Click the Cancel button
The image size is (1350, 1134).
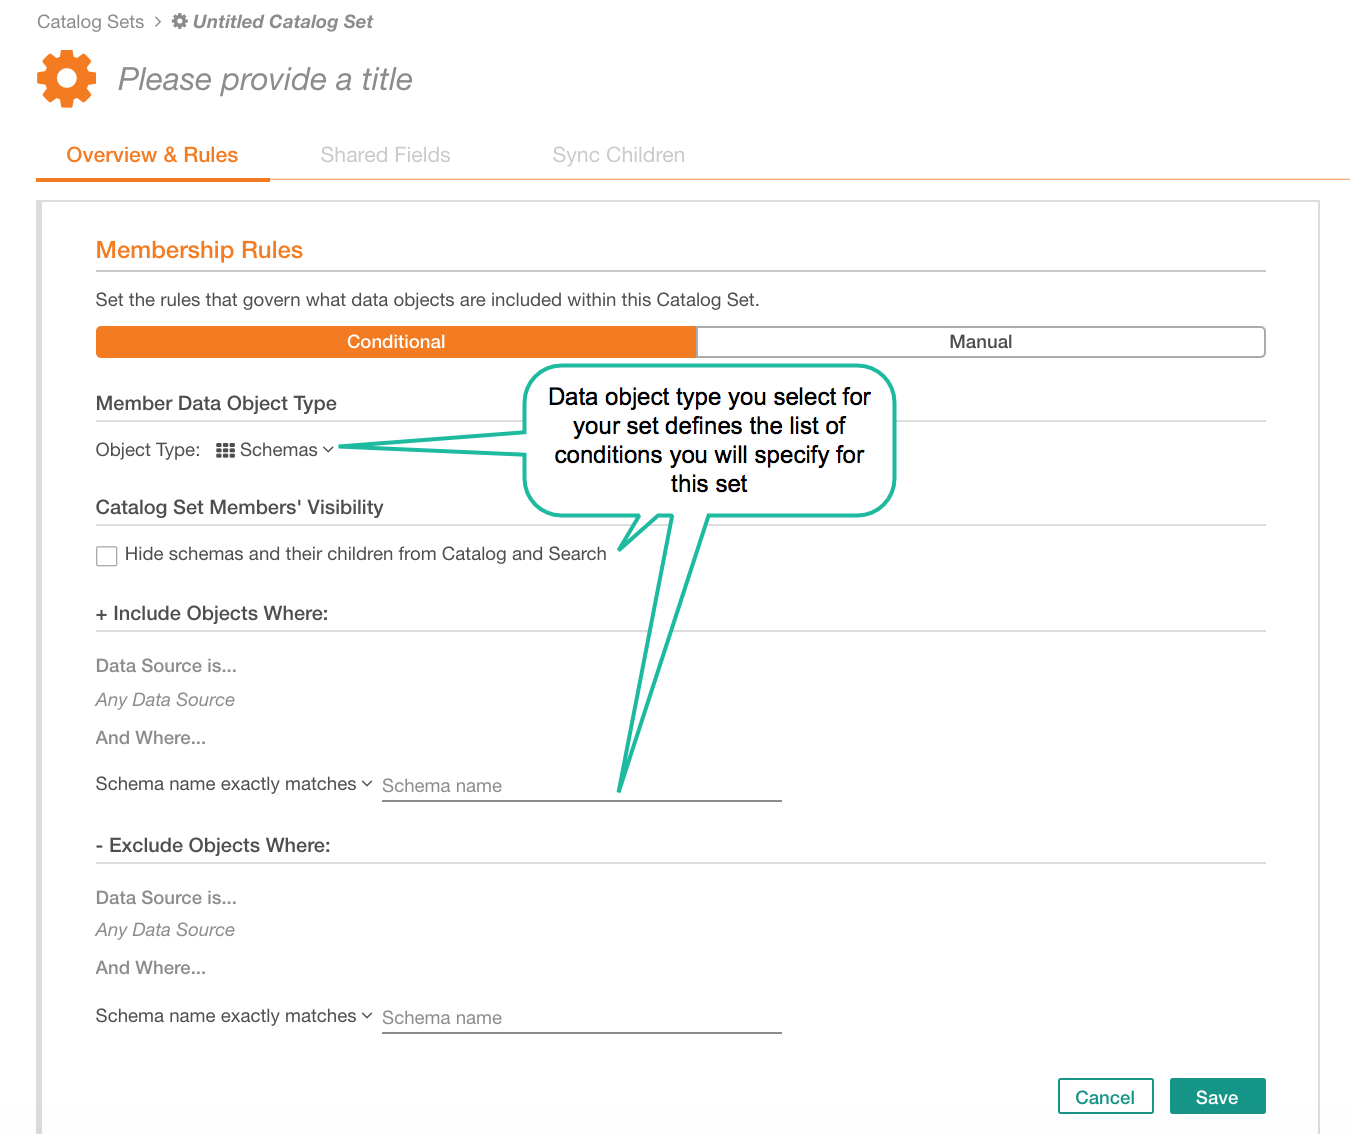pos(1105,1097)
